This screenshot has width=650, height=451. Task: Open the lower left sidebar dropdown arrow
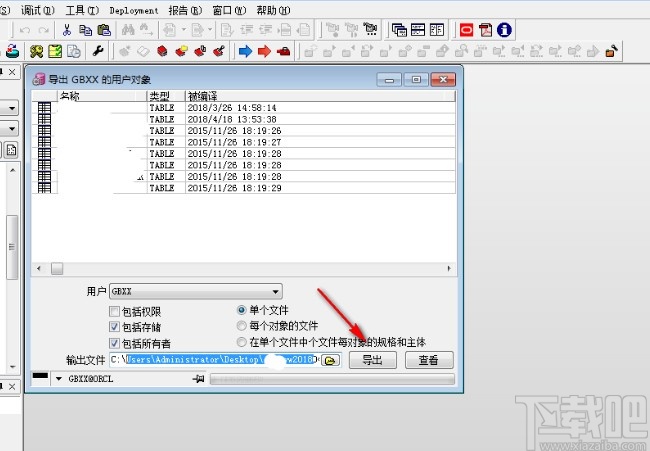12,128
